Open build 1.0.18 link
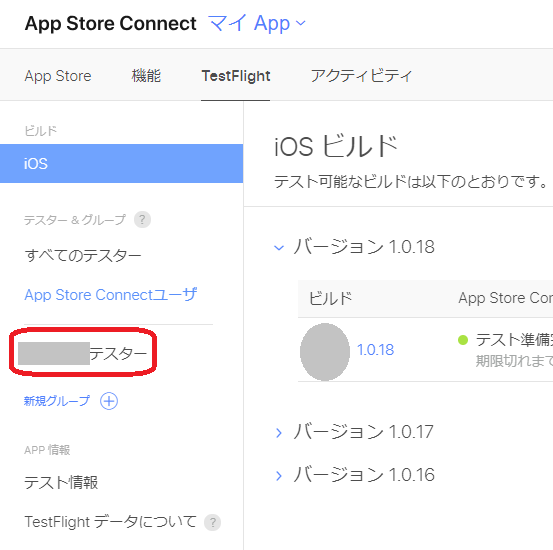553x550 pixels. click(x=375, y=350)
